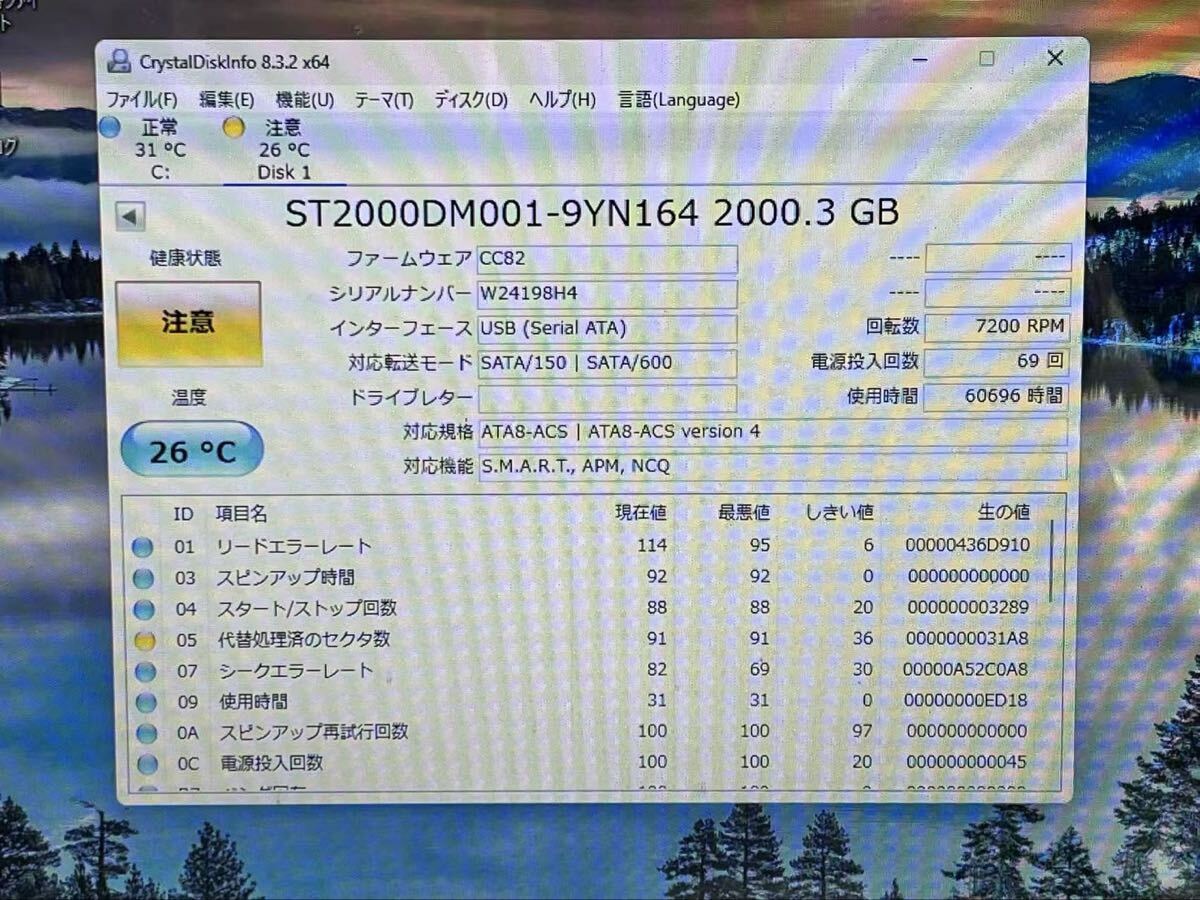Select the 05 代替処理済のセクタ数 attribute row
This screenshot has height=900, width=1200.
(x=400, y=639)
